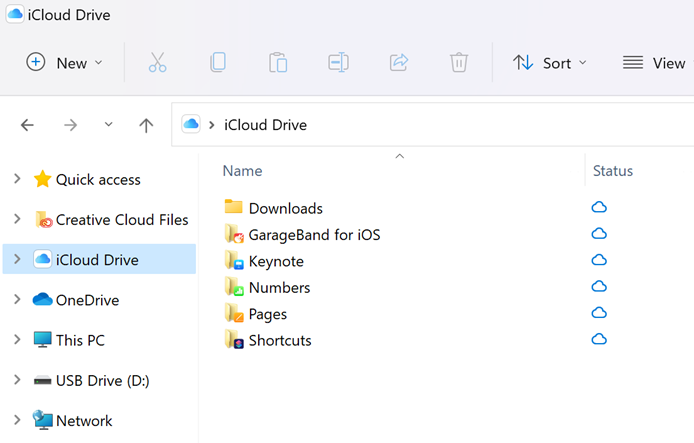Click the Share icon in toolbar
Screen dimensions: 694x443
tap(399, 62)
